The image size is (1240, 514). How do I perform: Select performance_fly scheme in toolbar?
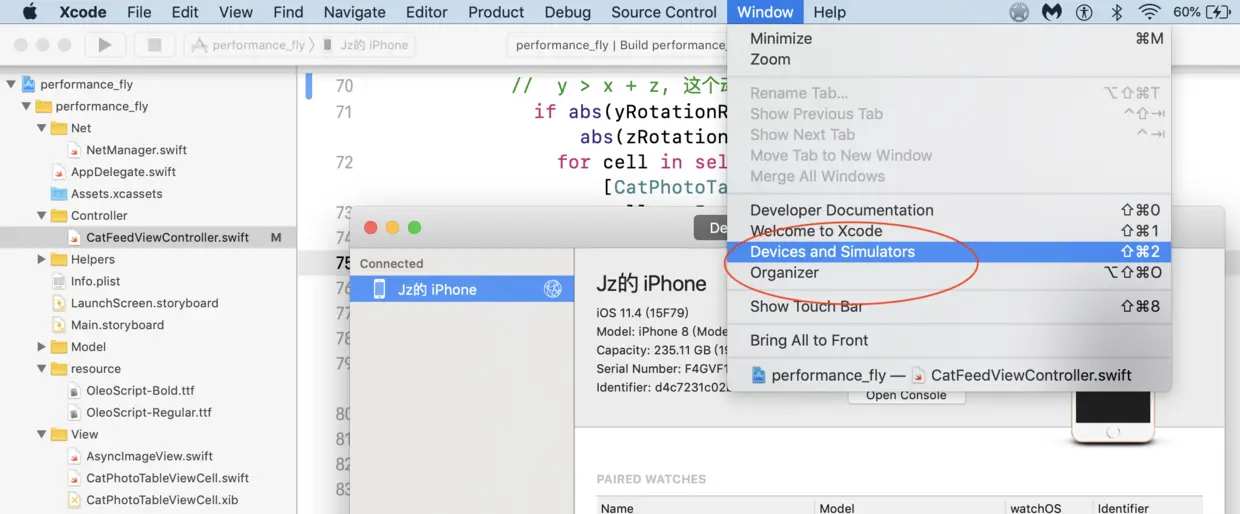point(250,45)
